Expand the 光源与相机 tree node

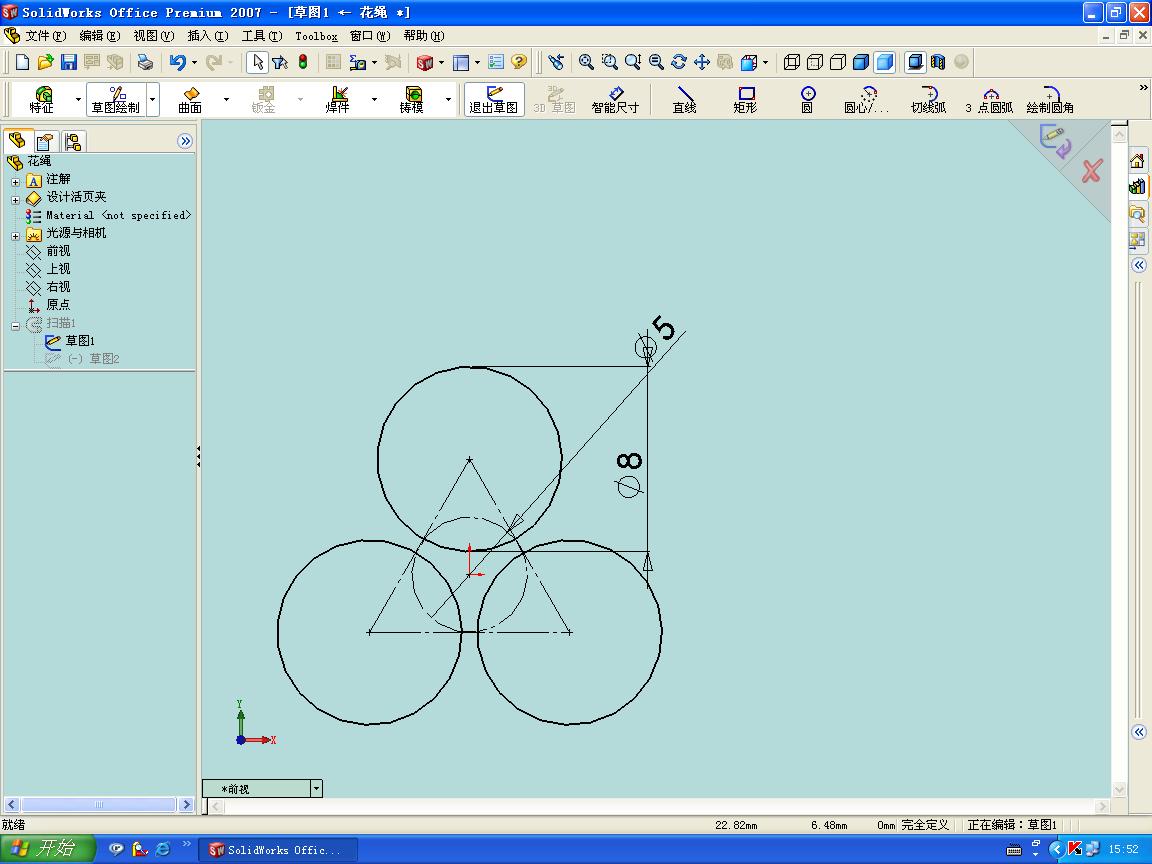[15, 236]
